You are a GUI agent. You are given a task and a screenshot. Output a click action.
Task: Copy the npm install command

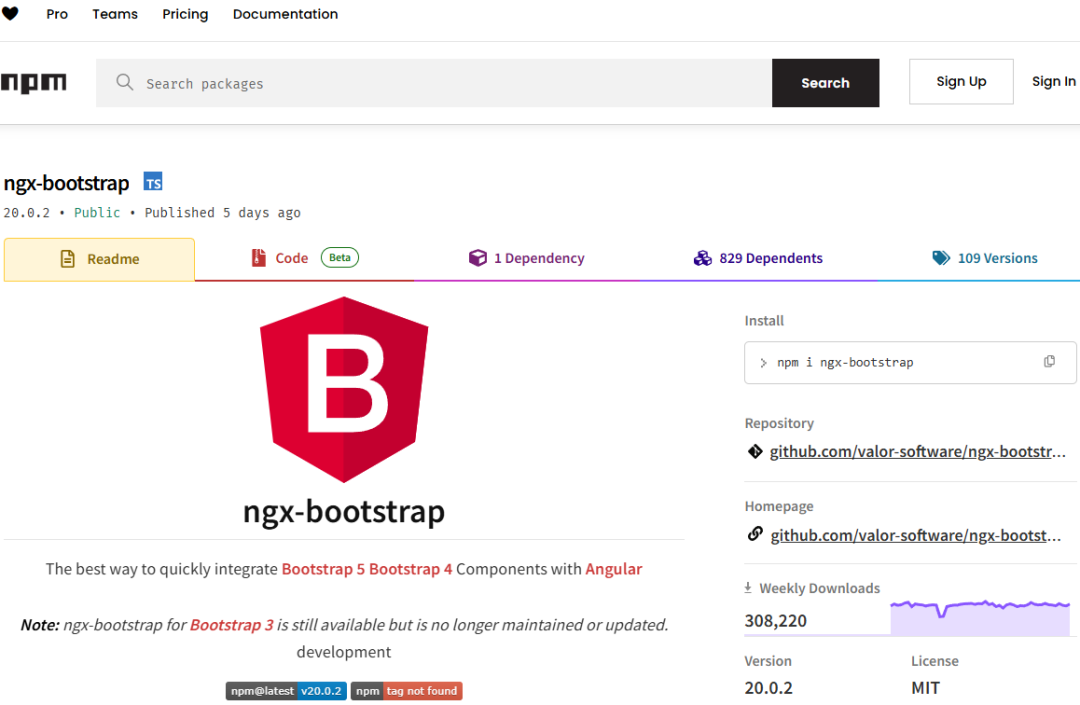tap(1049, 361)
